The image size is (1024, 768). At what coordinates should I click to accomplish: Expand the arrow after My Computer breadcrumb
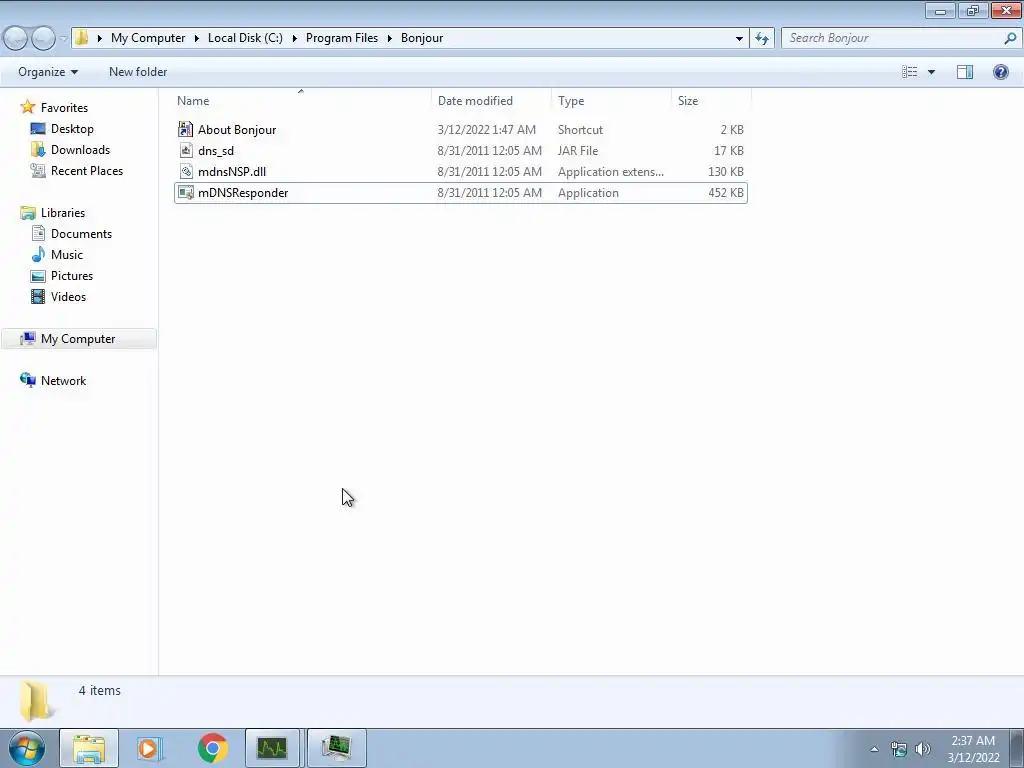click(x=197, y=39)
